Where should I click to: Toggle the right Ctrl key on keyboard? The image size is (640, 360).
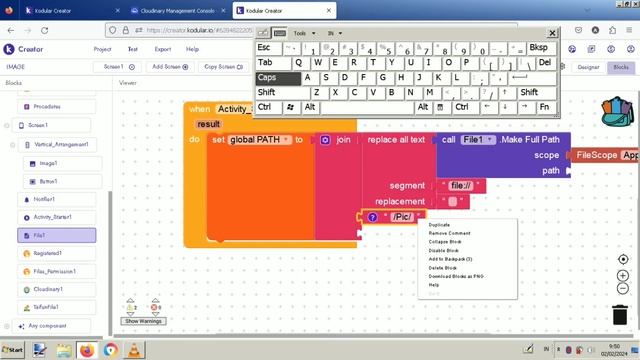[x=465, y=107]
